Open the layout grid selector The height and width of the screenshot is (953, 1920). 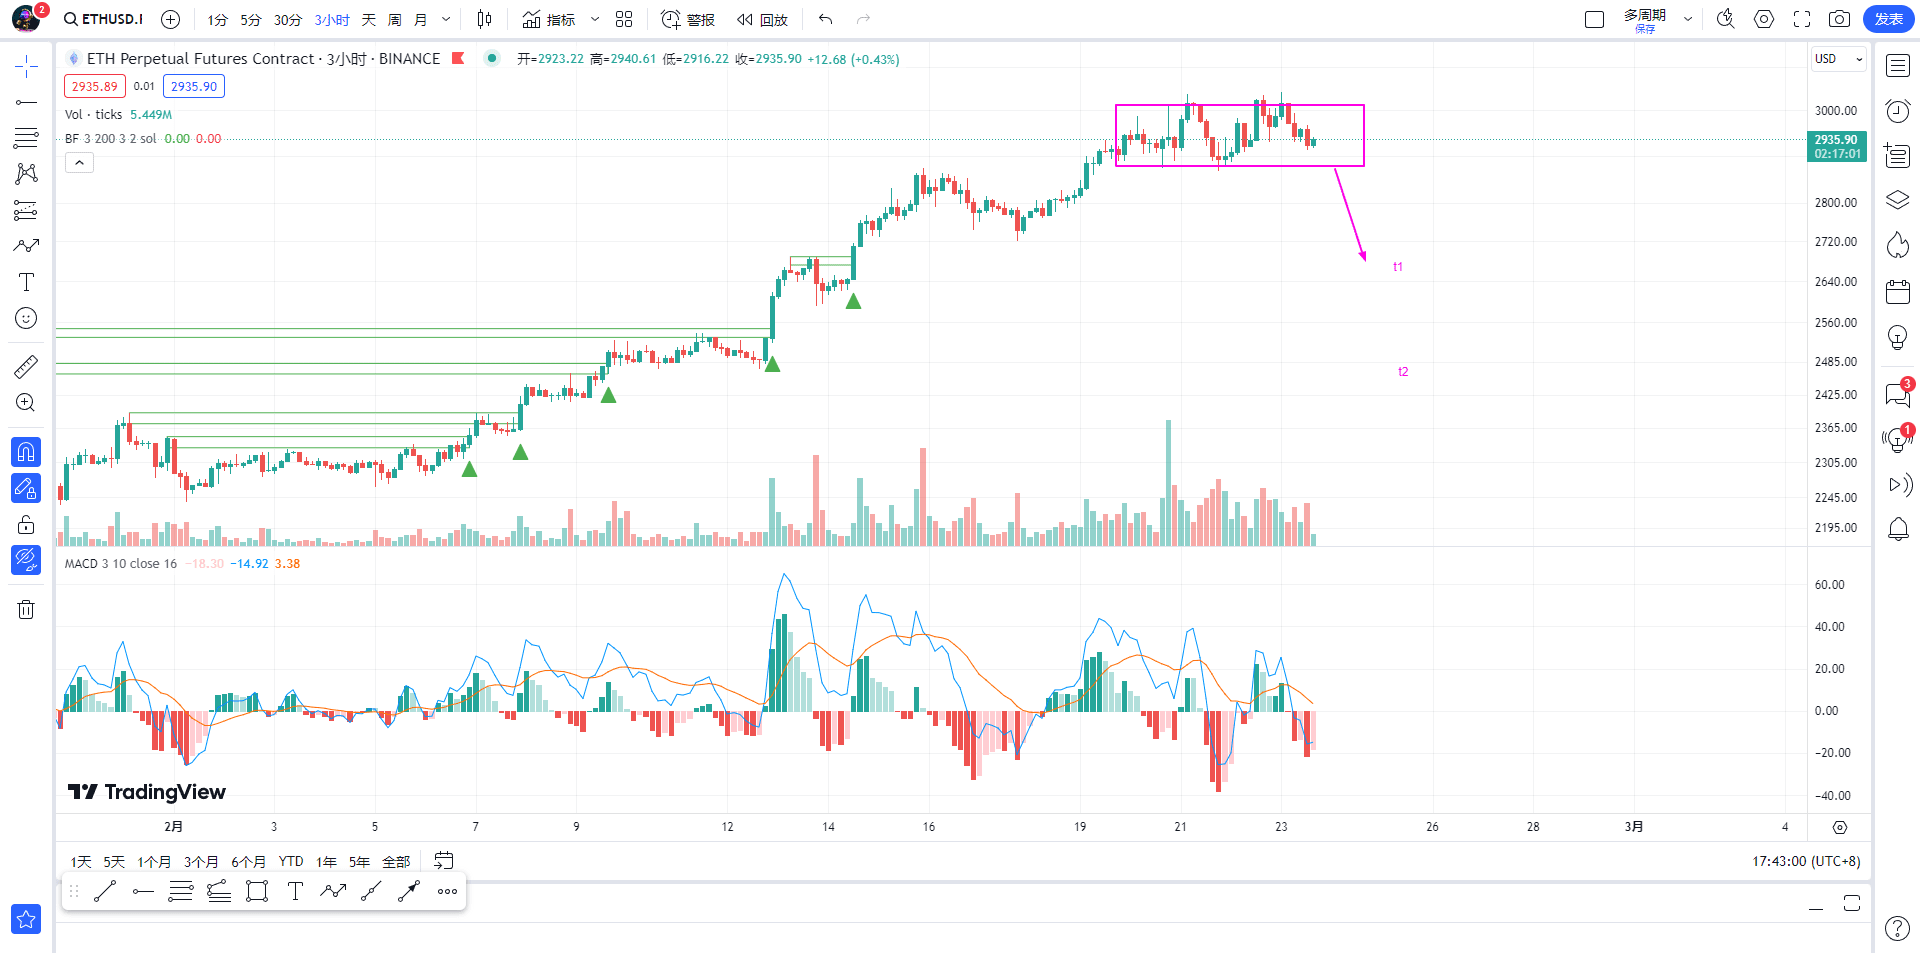click(x=624, y=19)
